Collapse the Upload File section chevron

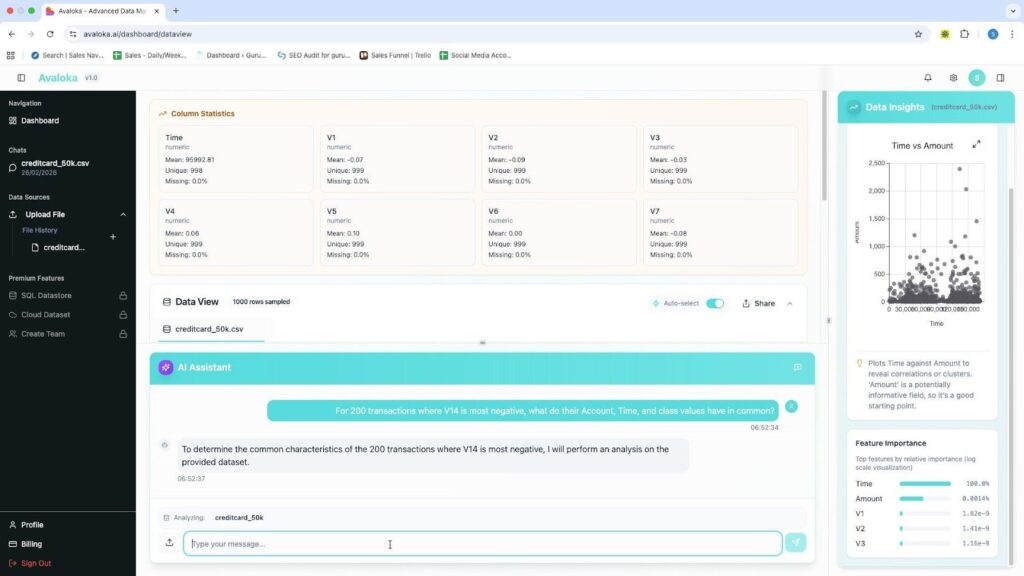123,214
